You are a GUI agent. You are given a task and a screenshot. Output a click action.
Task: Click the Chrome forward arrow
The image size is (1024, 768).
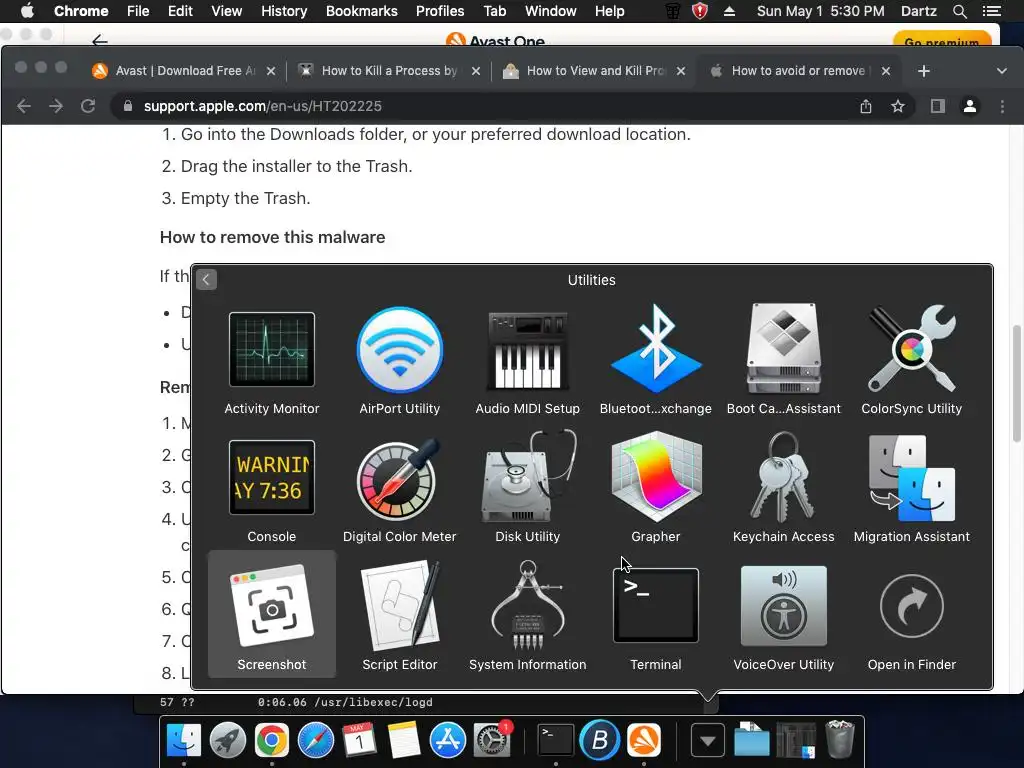56,106
